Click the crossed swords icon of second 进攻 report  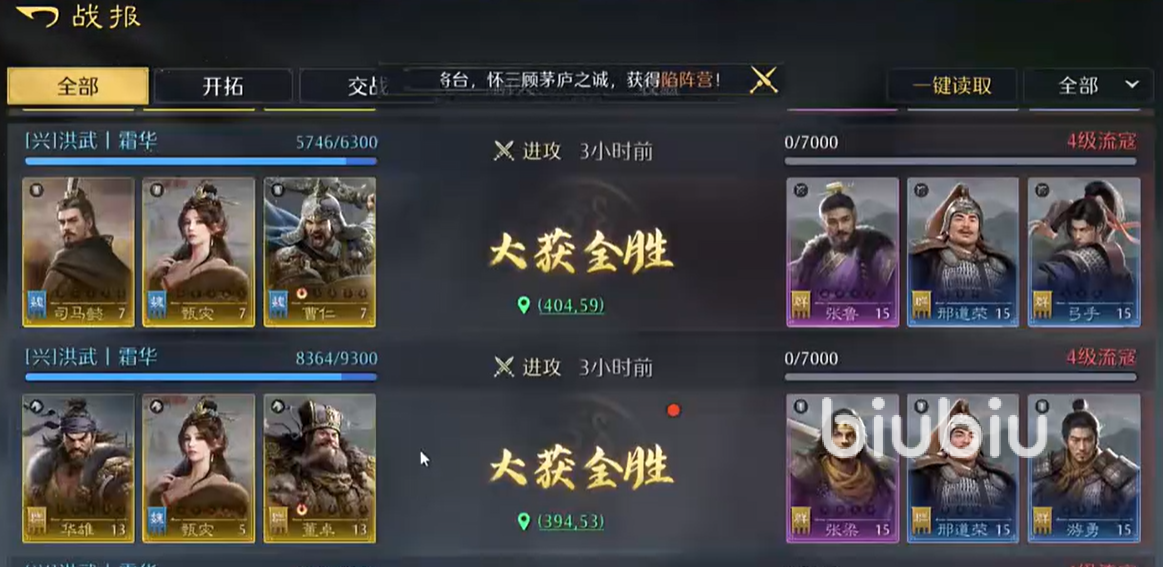[x=504, y=367]
